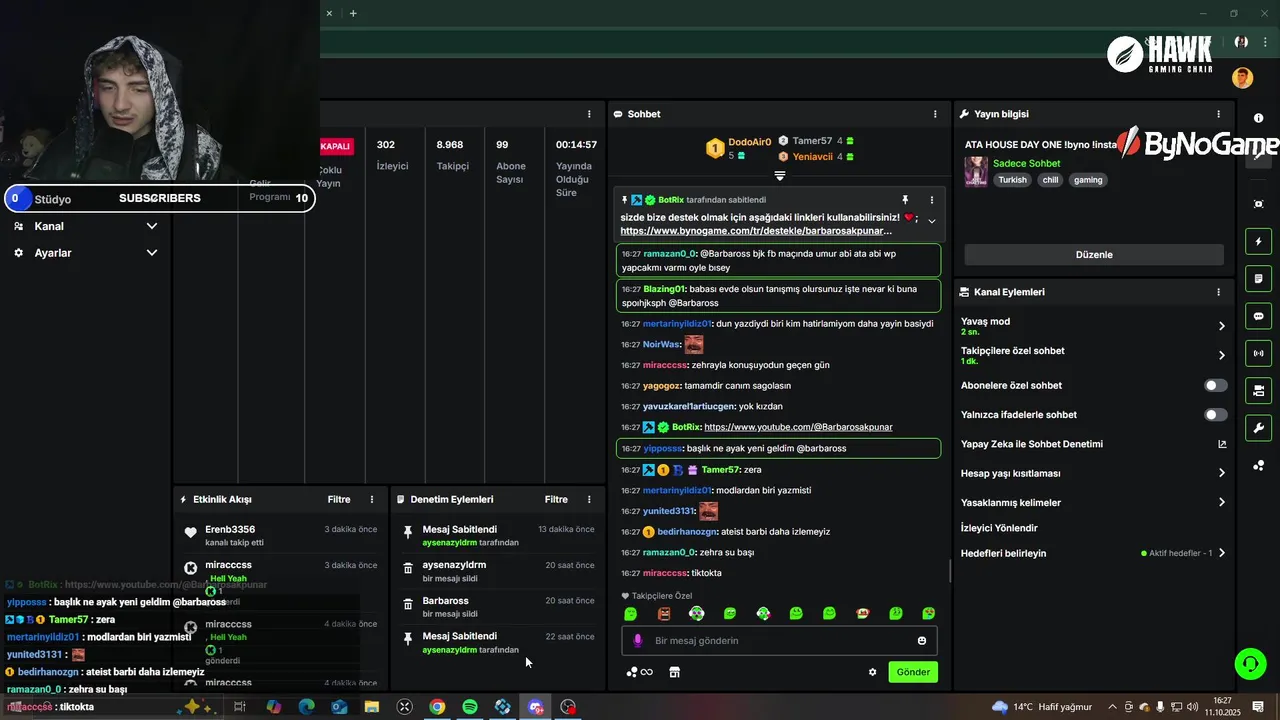The height and width of the screenshot is (720, 1280).
Task: Open Etkinlik Akışı three-dot menu
Action: click(372, 499)
